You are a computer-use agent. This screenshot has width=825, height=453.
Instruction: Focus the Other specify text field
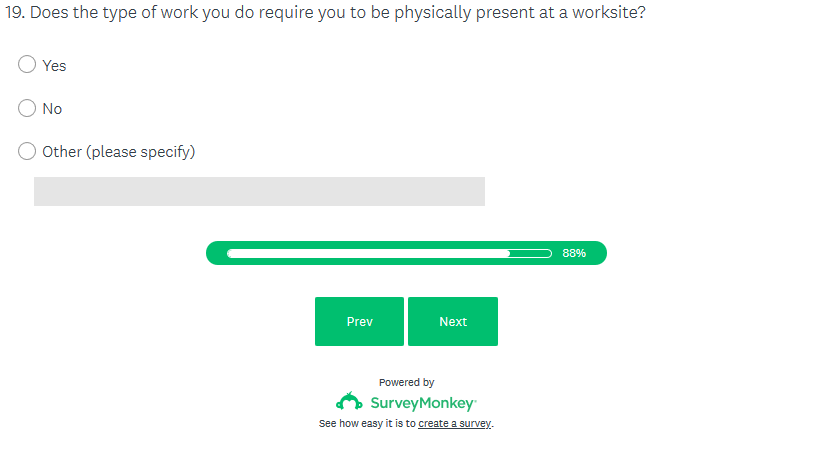[259, 192]
